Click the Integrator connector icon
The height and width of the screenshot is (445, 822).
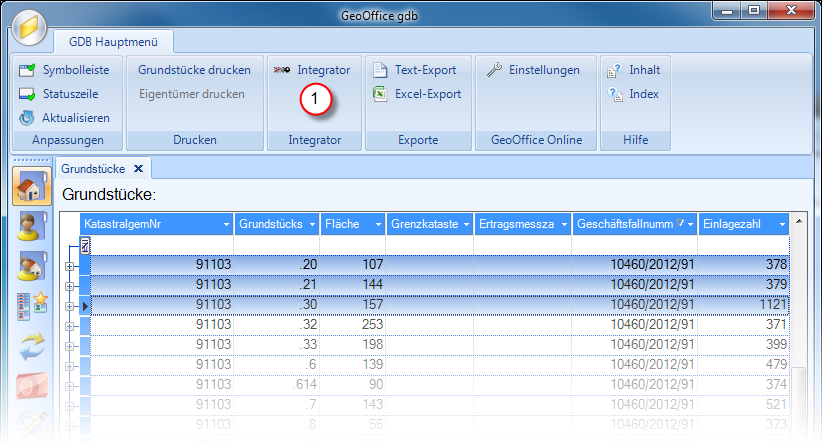click(282, 70)
